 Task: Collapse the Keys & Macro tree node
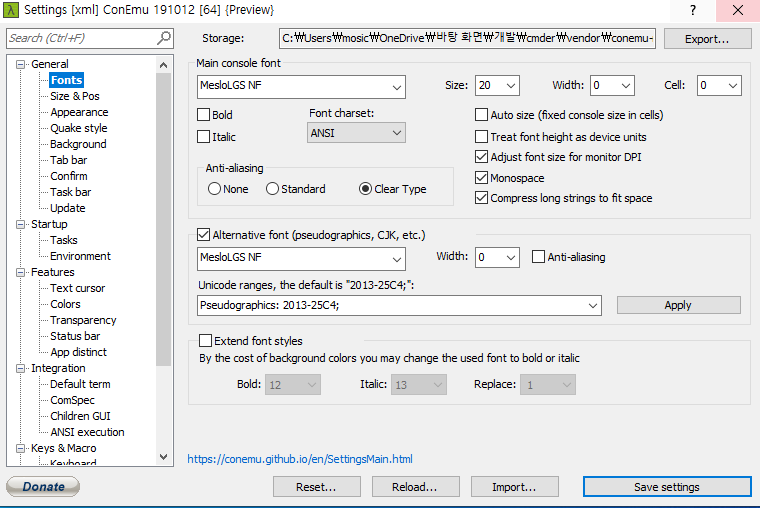coord(20,448)
